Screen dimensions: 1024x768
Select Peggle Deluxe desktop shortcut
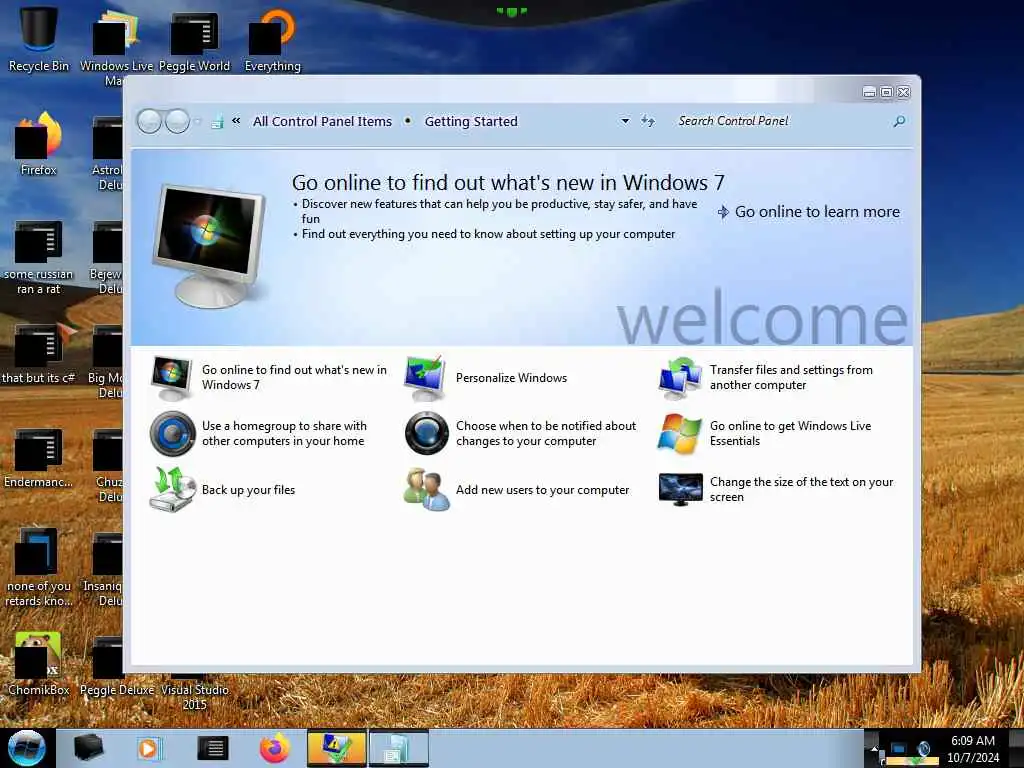click(x=117, y=665)
